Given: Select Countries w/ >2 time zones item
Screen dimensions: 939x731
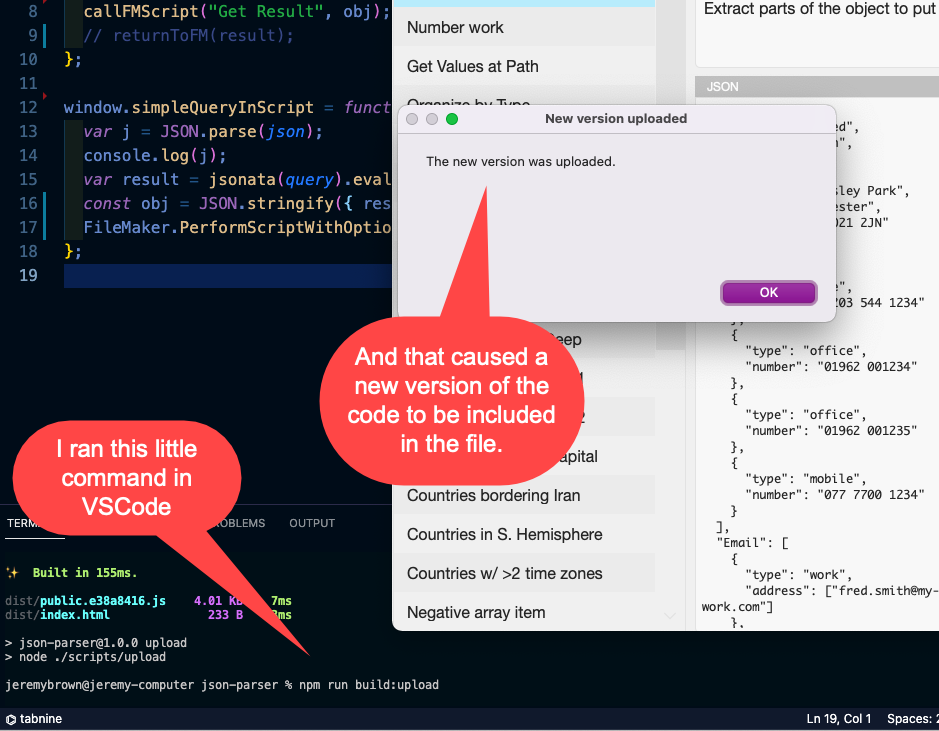Looking at the screenshot, I should point(524,574).
